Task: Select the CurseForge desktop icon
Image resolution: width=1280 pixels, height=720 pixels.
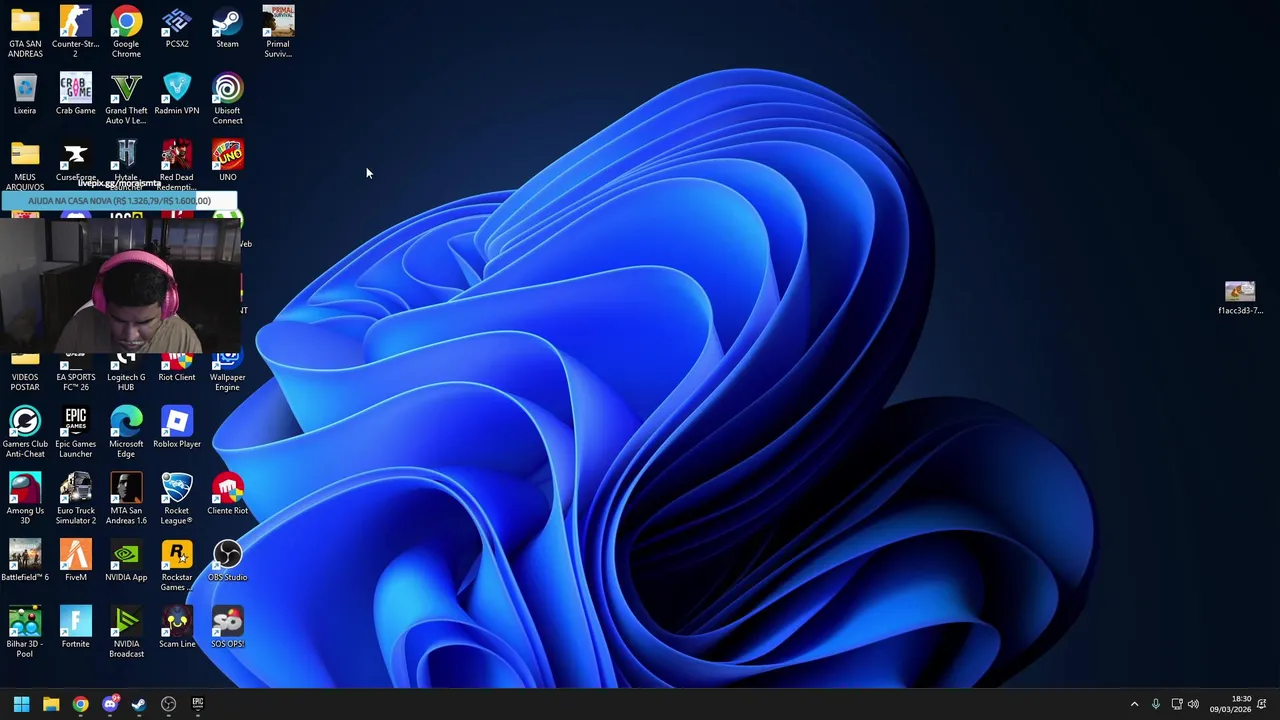Action: pyautogui.click(x=76, y=162)
